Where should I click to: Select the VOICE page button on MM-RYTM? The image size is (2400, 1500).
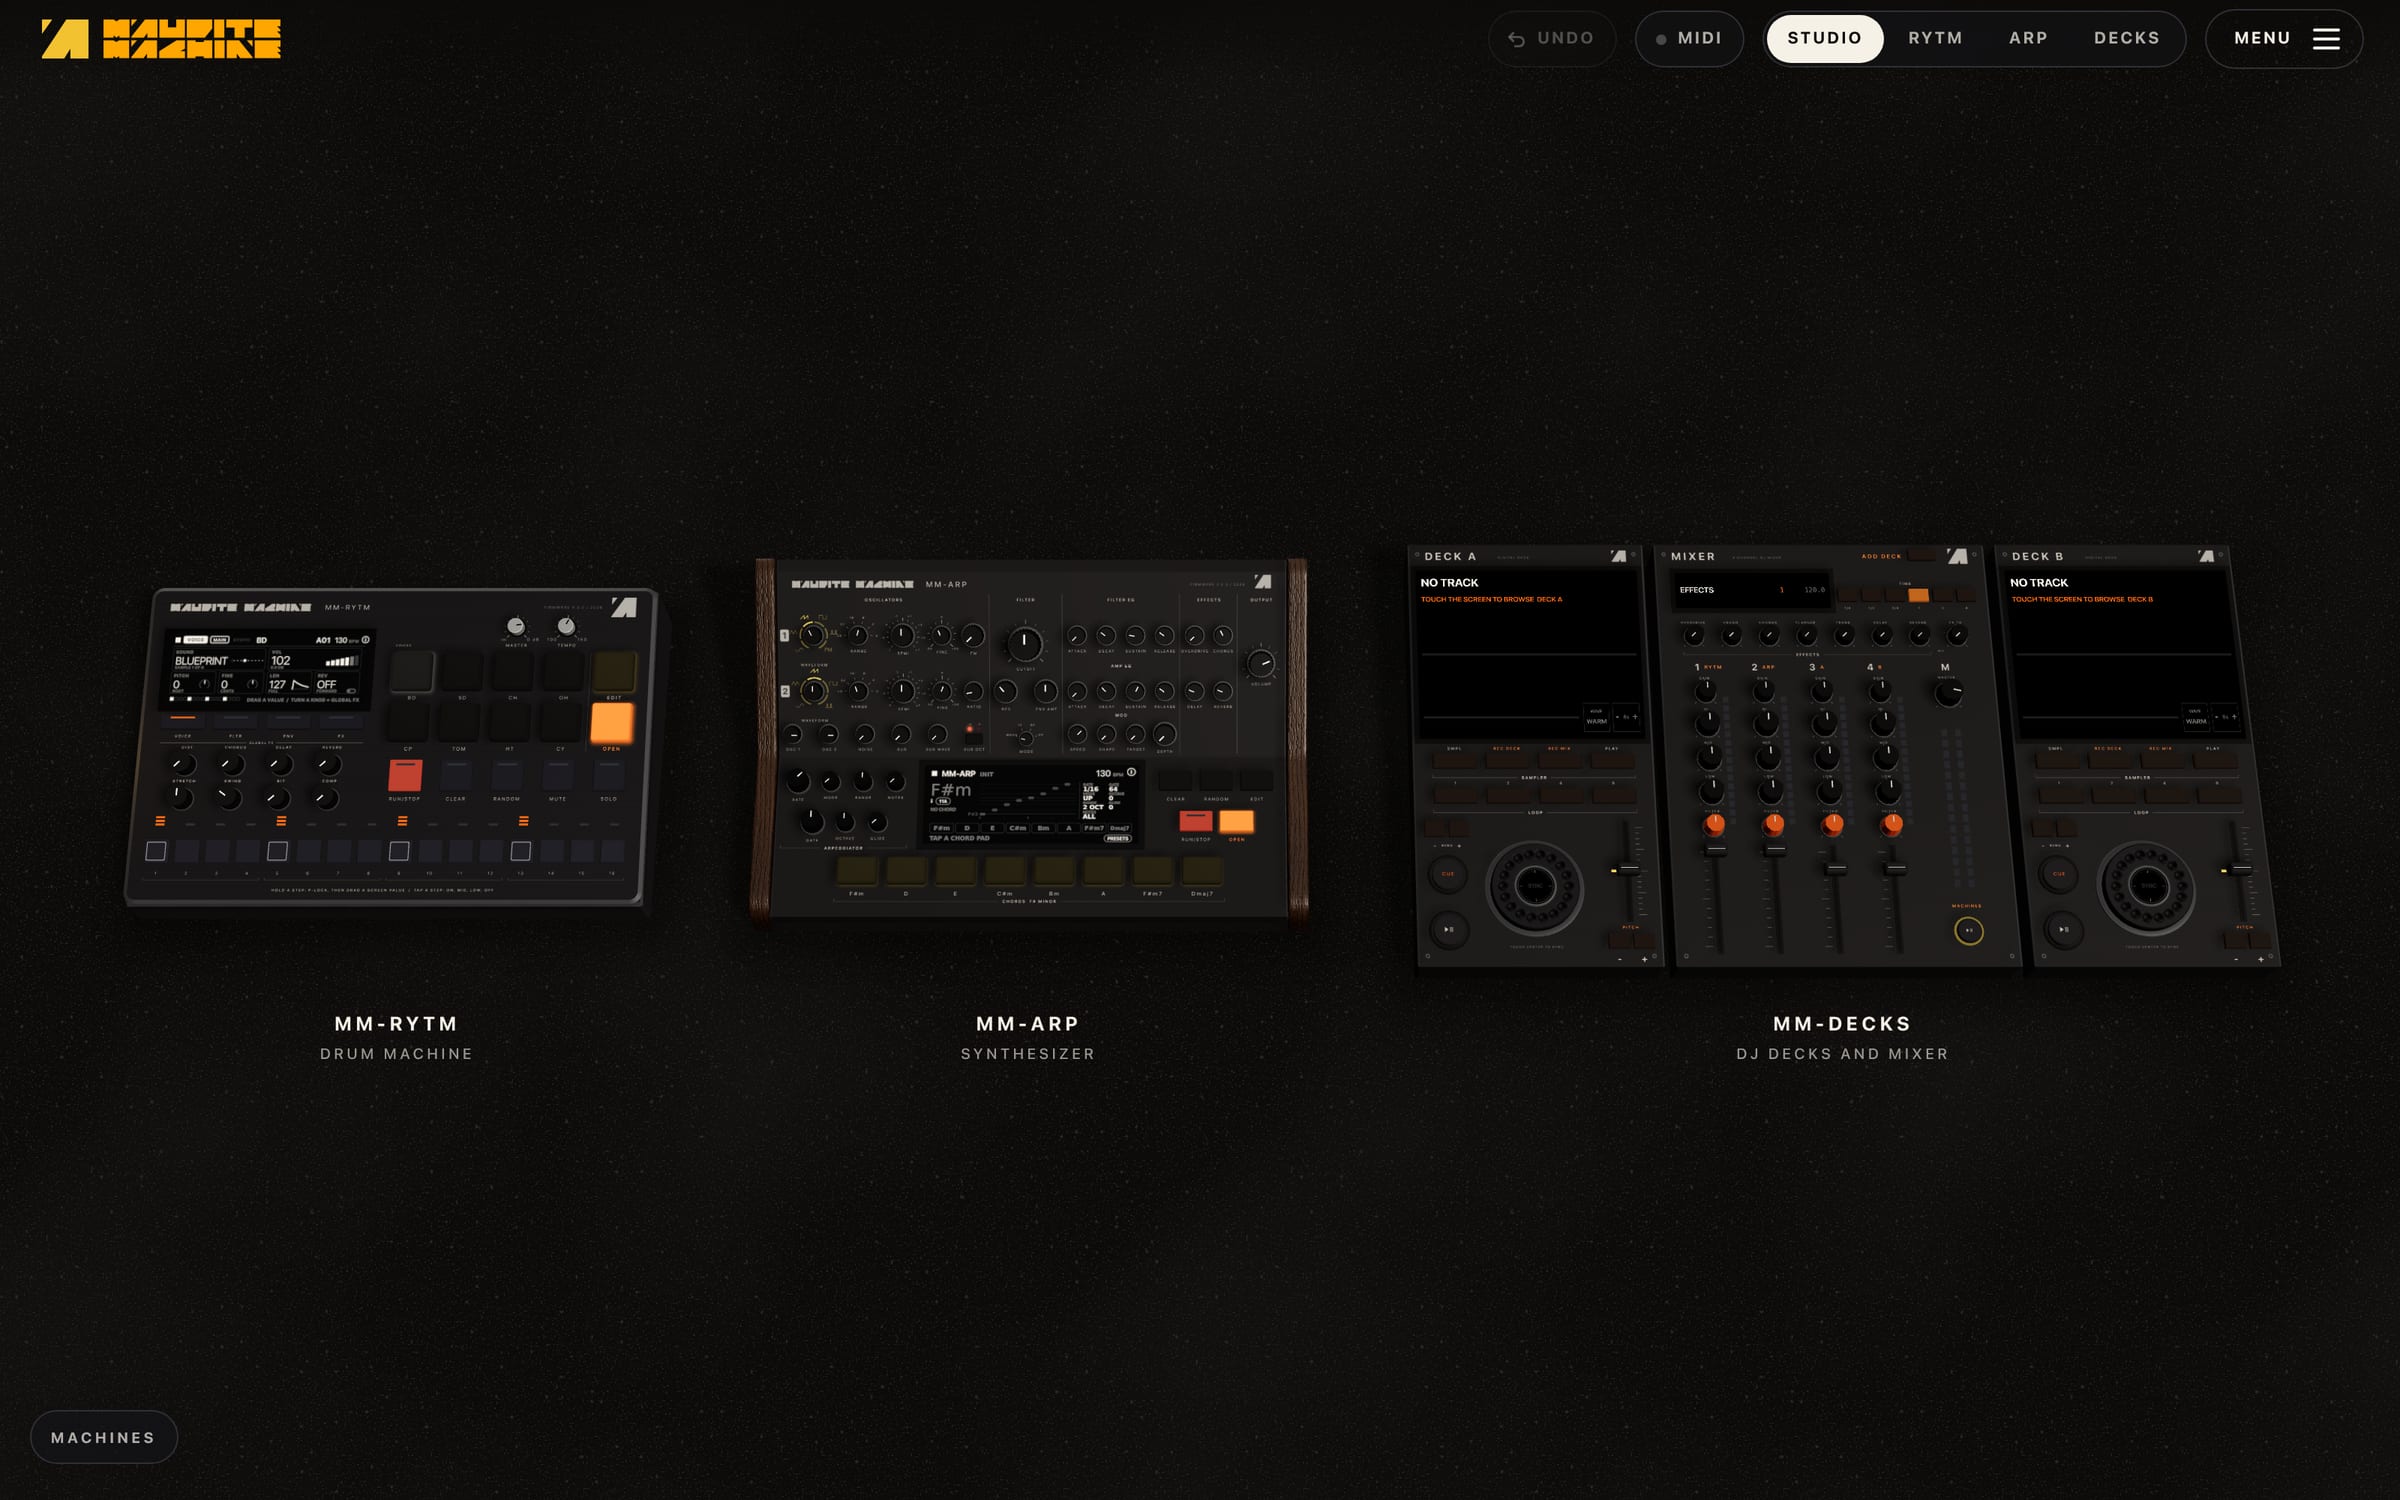coord(183,721)
